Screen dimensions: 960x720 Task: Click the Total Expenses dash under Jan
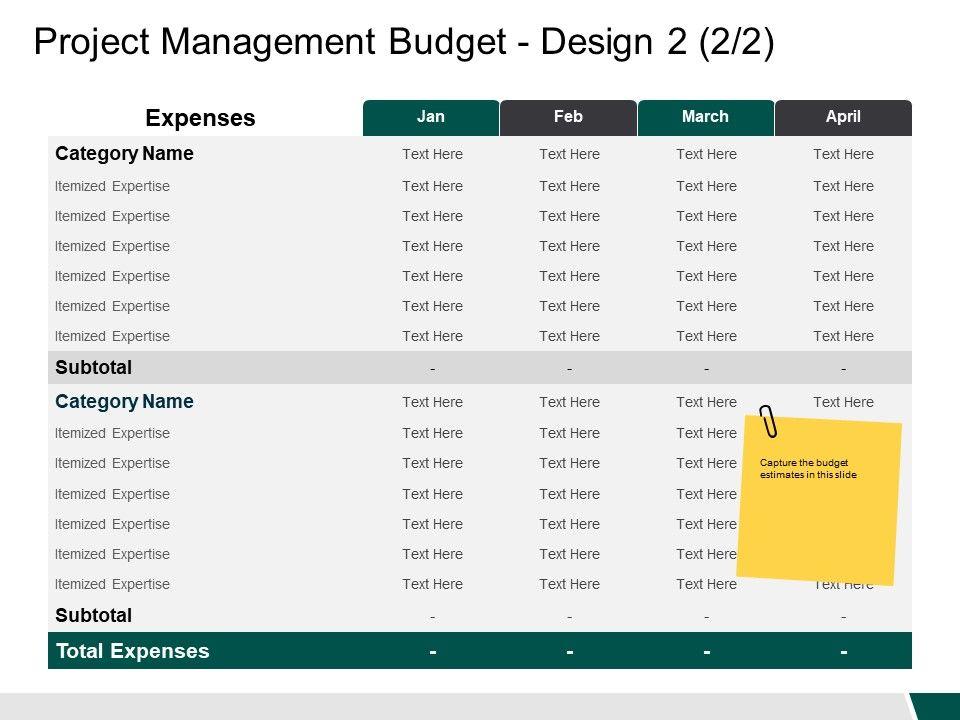click(x=432, y=652)
